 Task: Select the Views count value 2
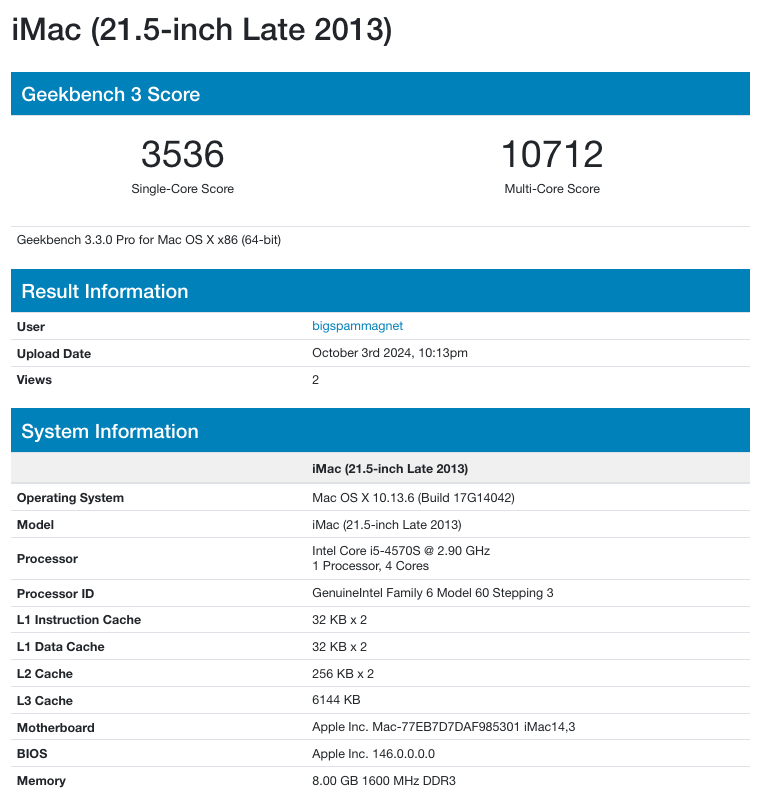pyautogui.click(x=316, y=380)
